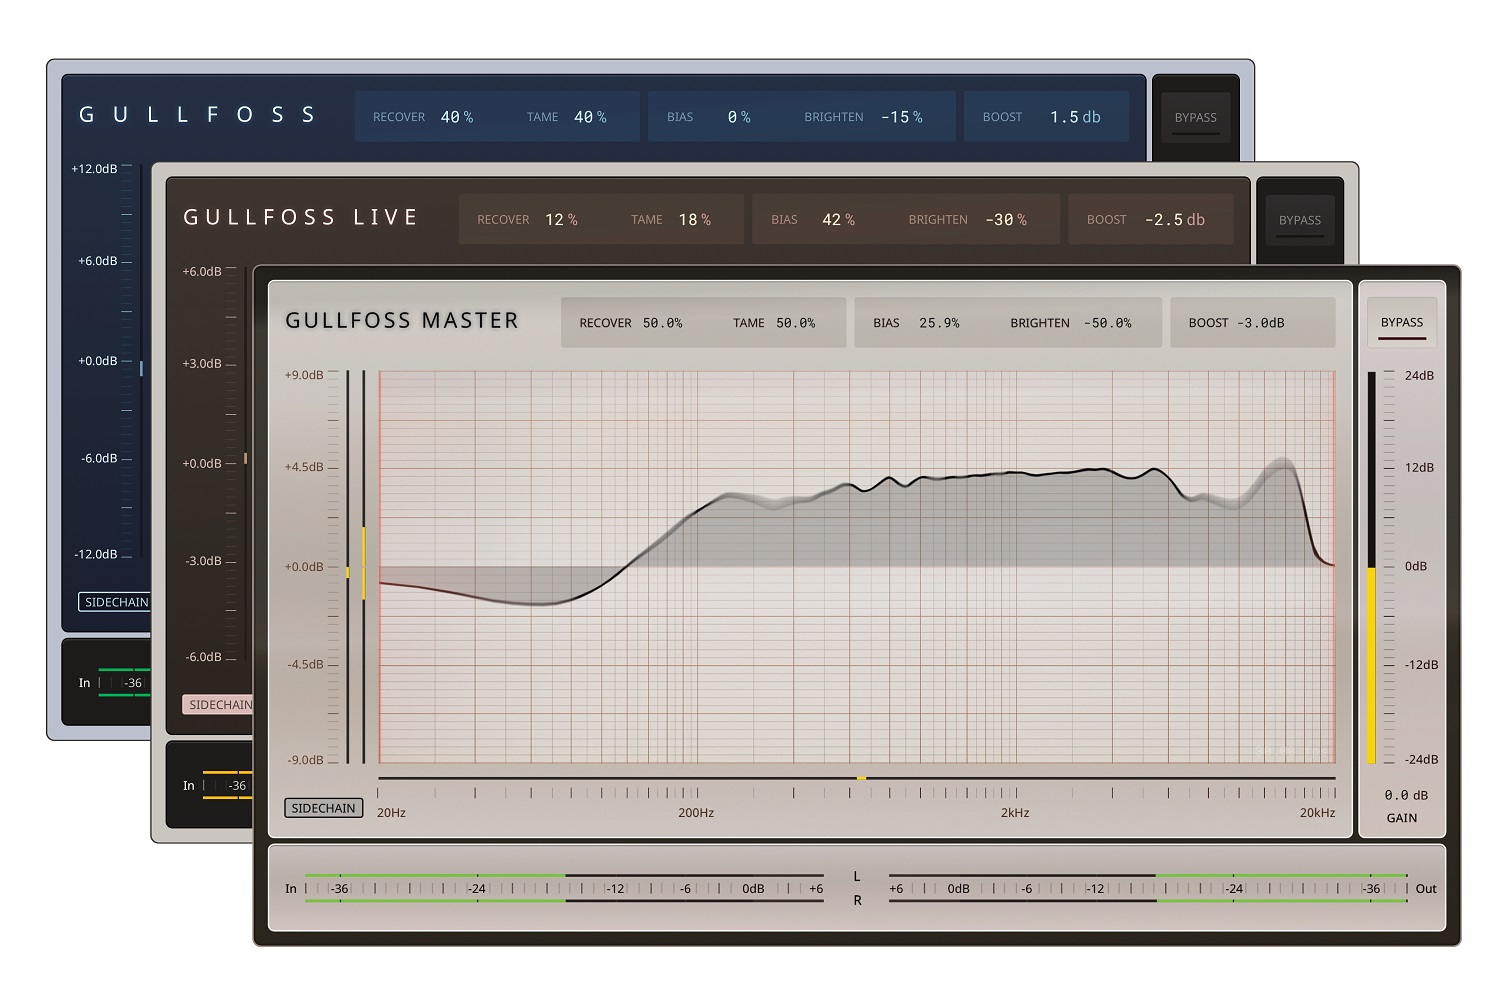Image resolution: width=1500 pixels, height=1000 pixels.
Task: Adjust Bias 25.9% in Gullfoss Master
Action: point(939,323)
